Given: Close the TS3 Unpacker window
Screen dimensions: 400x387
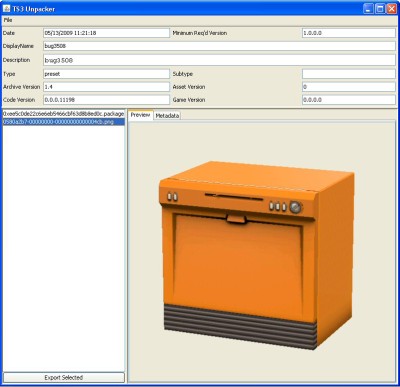Looking at the screenshot, I should 391,9.
